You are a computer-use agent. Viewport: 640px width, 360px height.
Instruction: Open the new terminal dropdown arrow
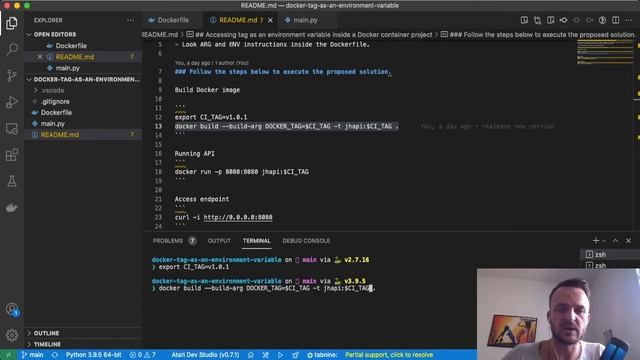click(x=604, y=241)
